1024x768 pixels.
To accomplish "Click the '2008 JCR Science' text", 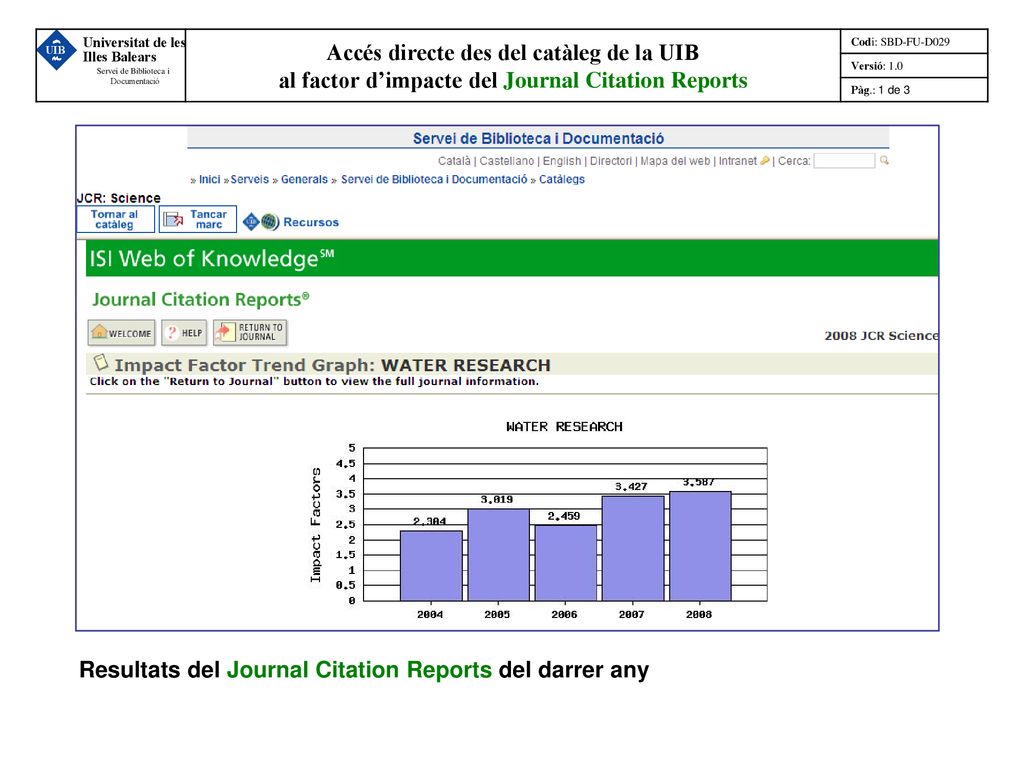I will (x=881, y=336).
